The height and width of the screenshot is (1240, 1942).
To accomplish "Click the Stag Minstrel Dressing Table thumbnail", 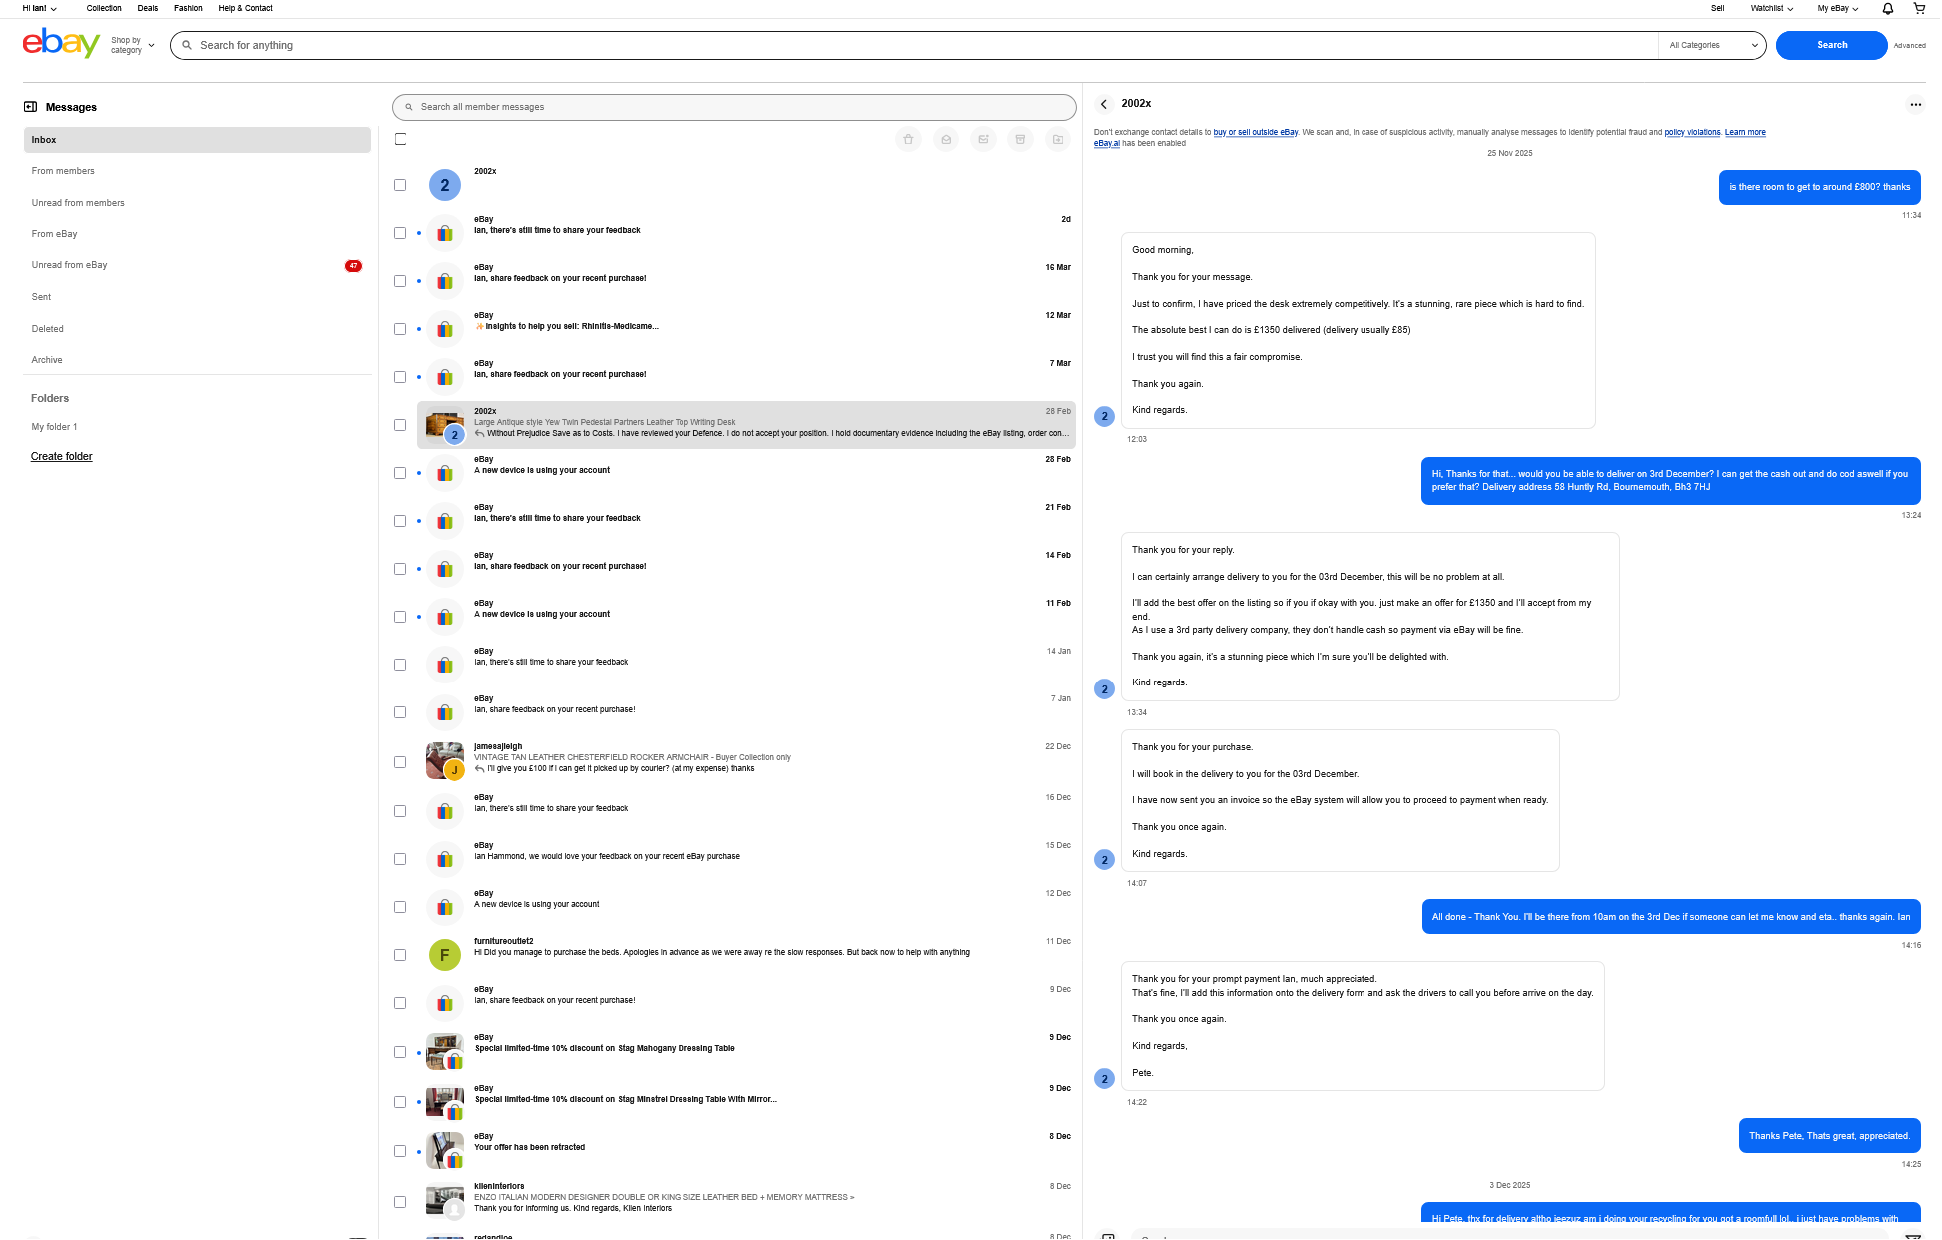I will pyautogui.click(x=445, y=1102).
